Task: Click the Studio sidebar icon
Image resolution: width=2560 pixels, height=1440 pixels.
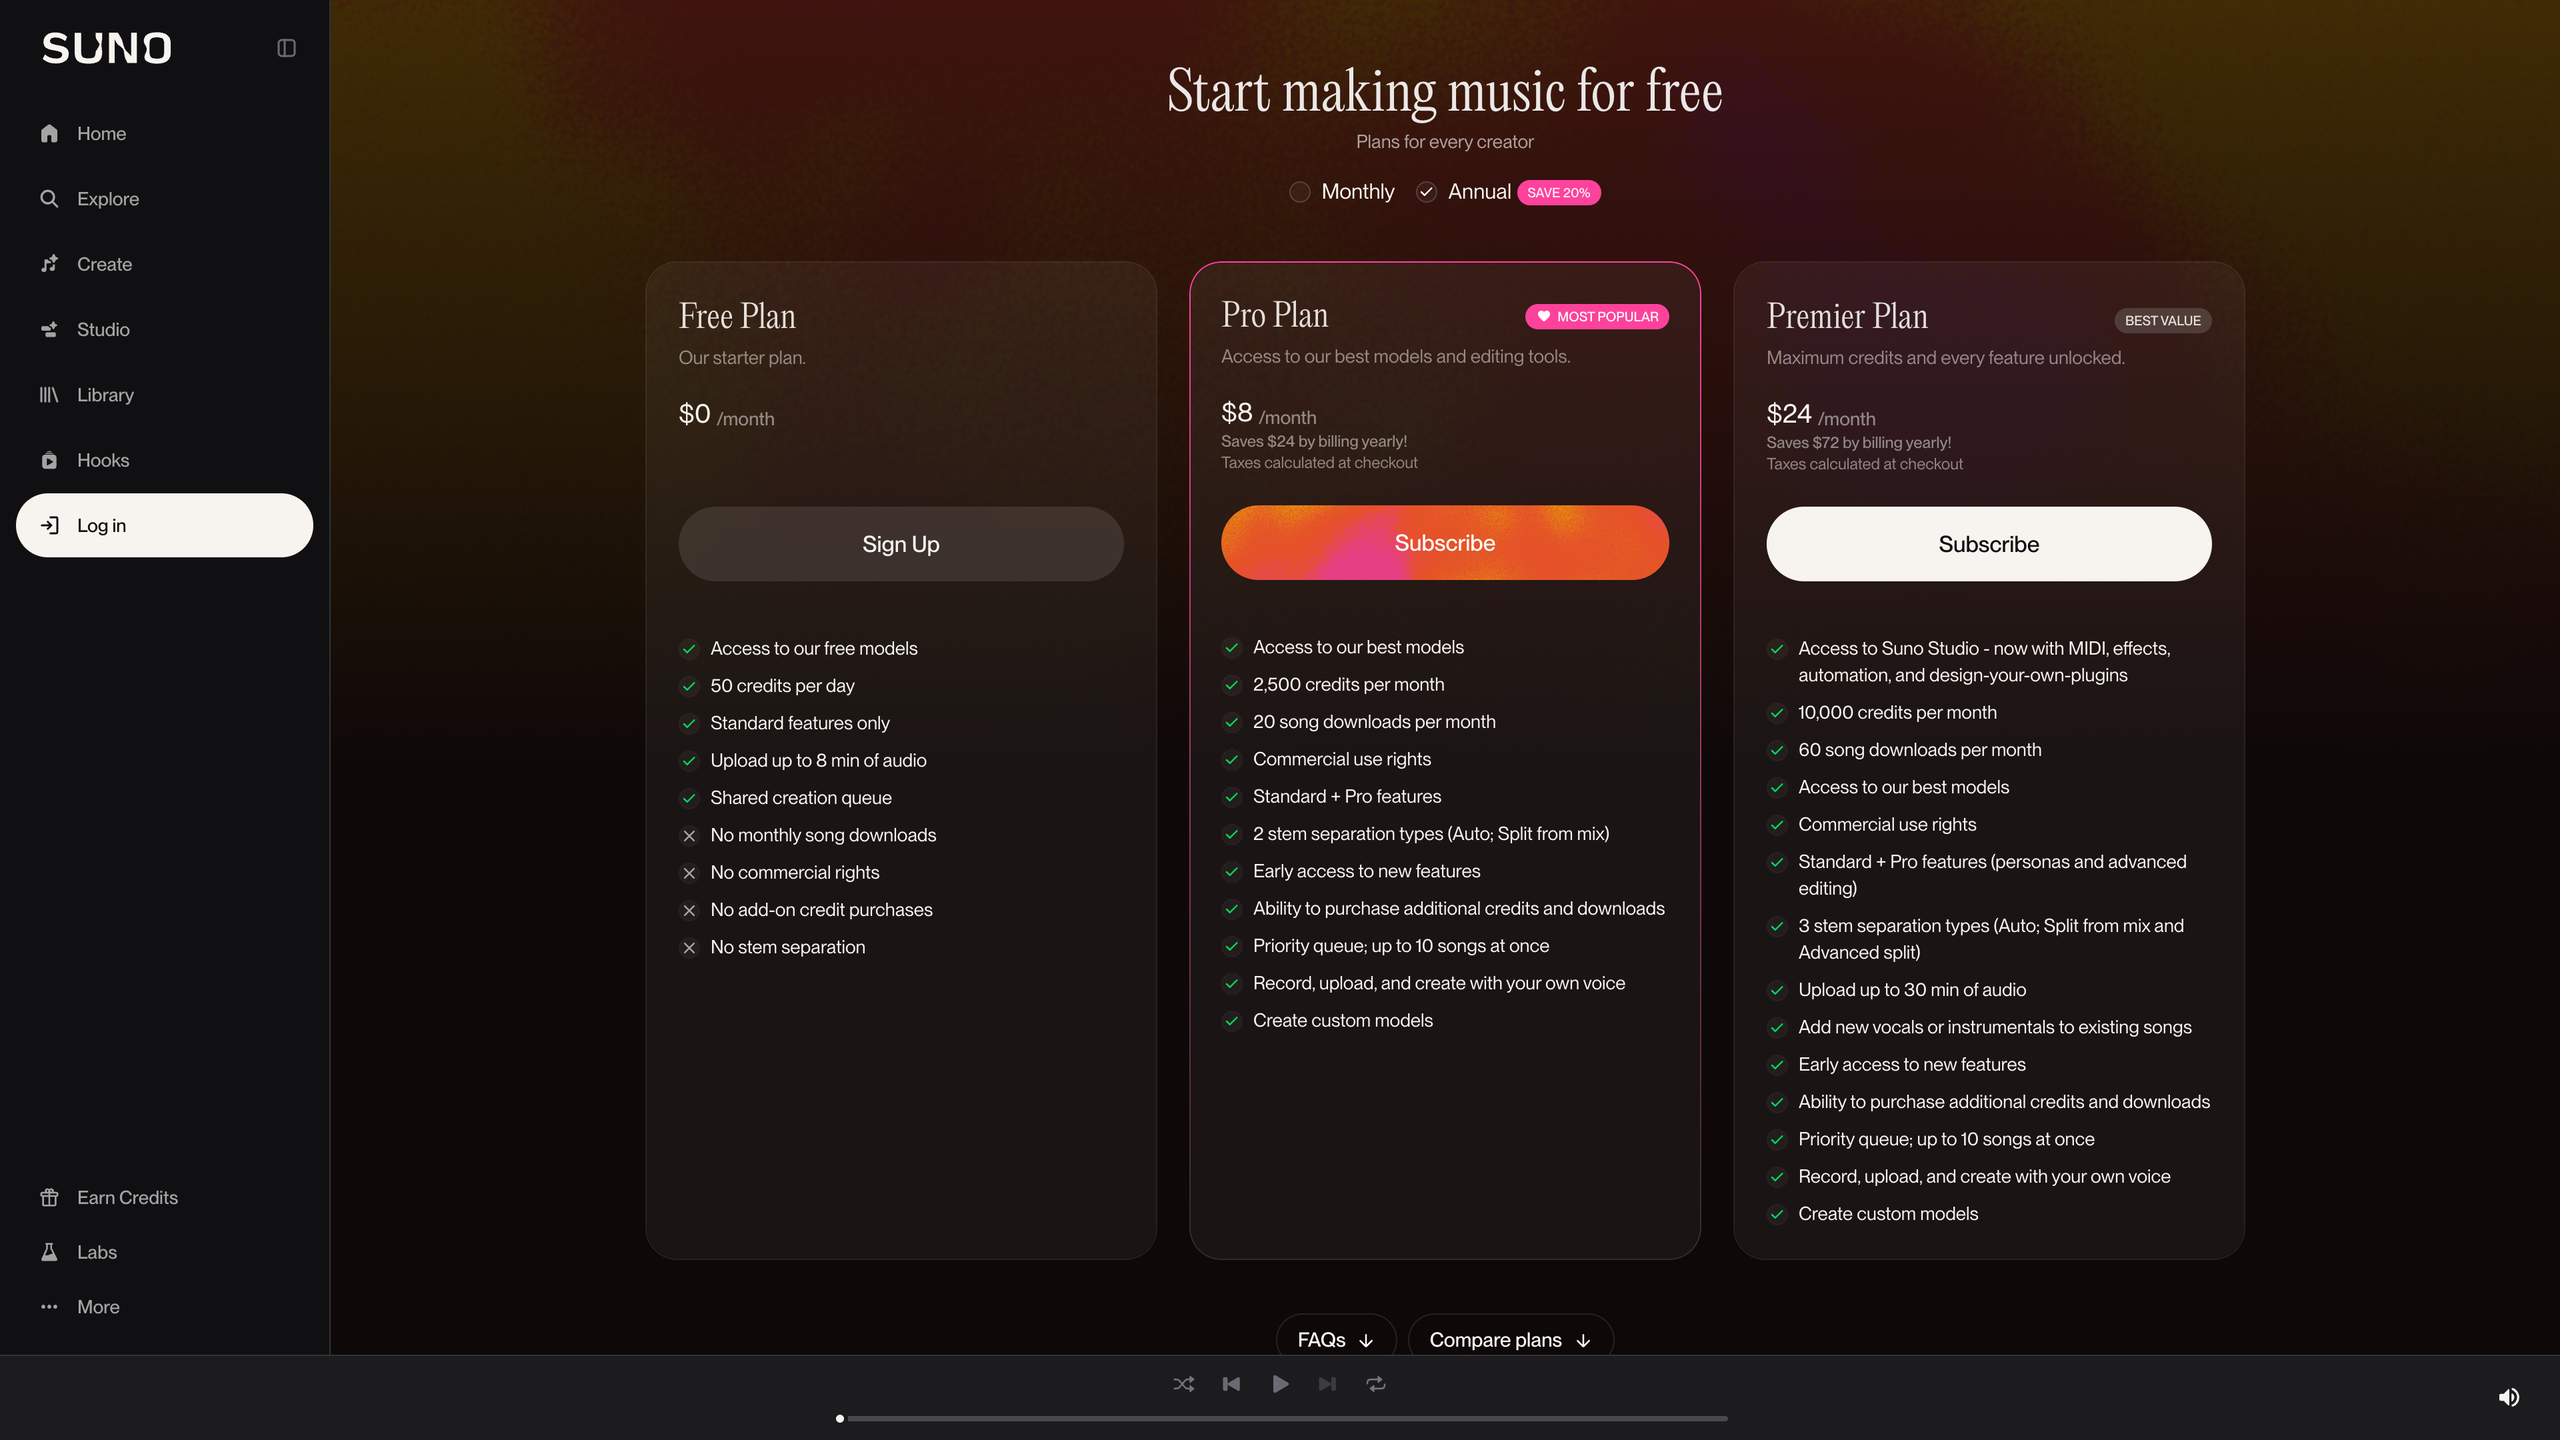Action: click(x=49, y=329)
